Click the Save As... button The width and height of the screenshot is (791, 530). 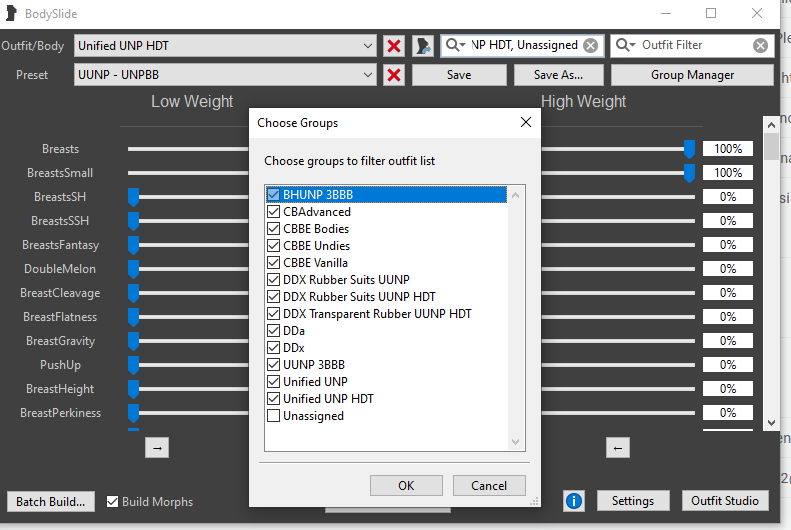(558, 75)
